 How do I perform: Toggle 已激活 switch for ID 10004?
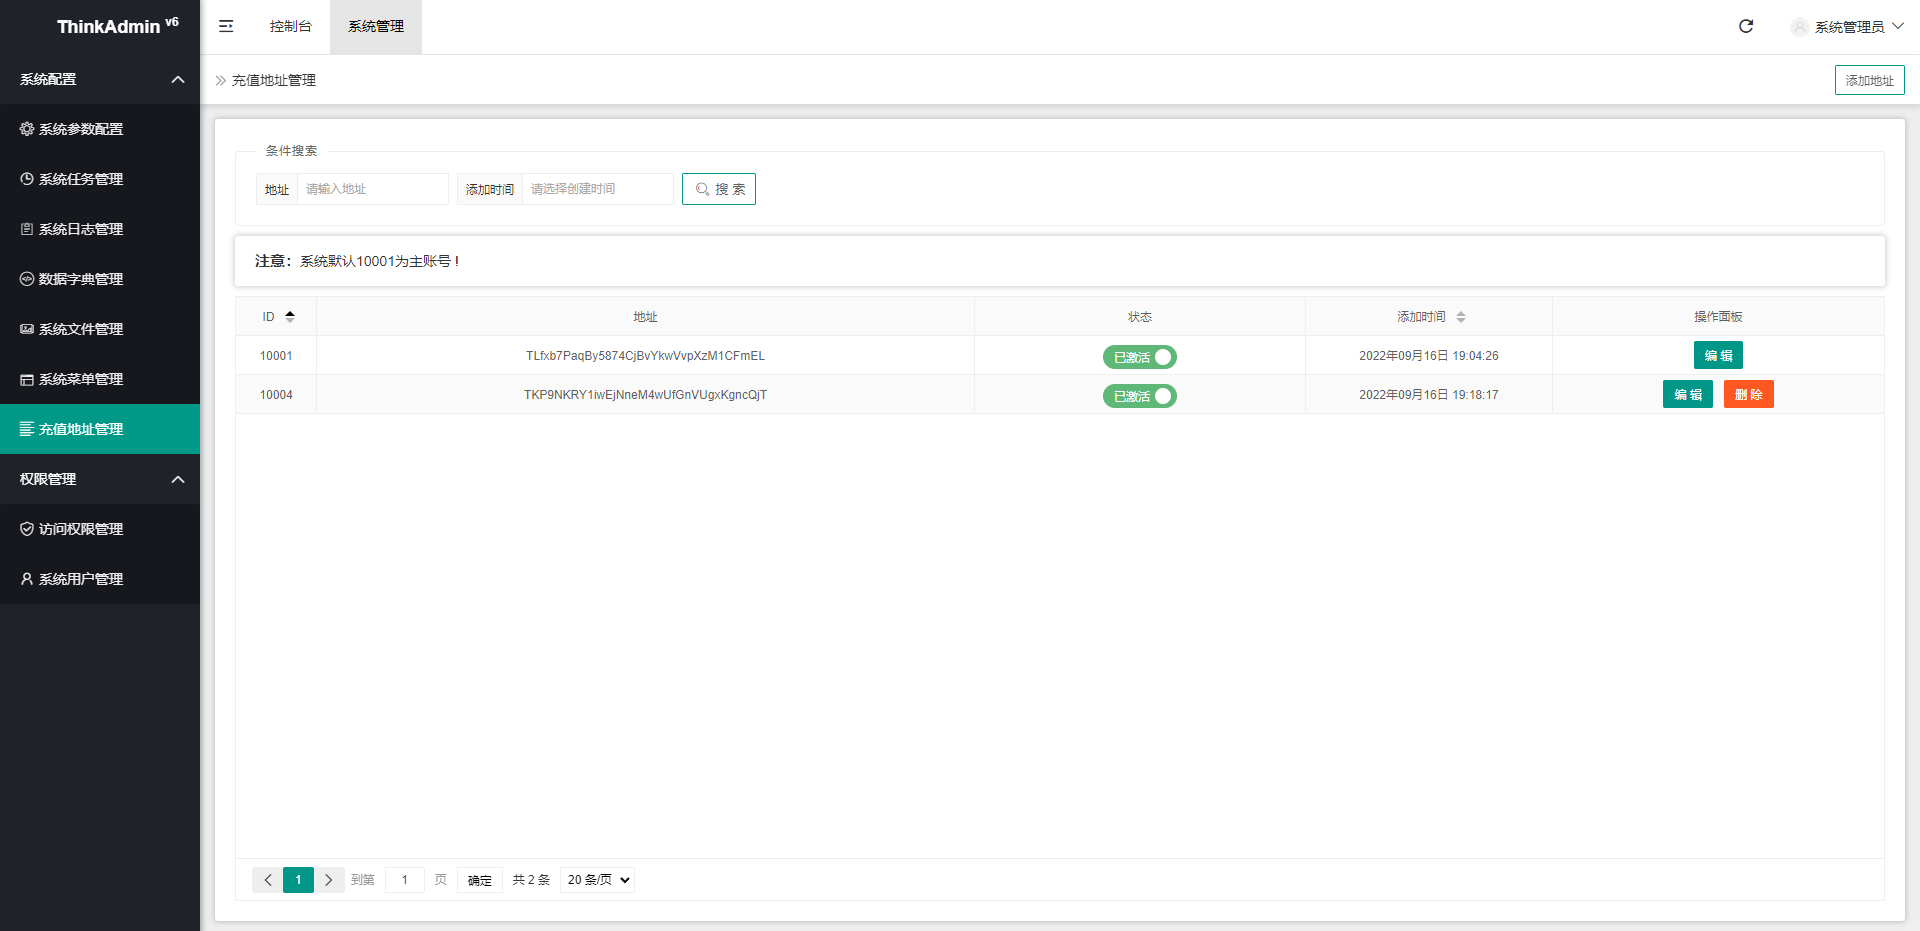tap(1139, 396)
